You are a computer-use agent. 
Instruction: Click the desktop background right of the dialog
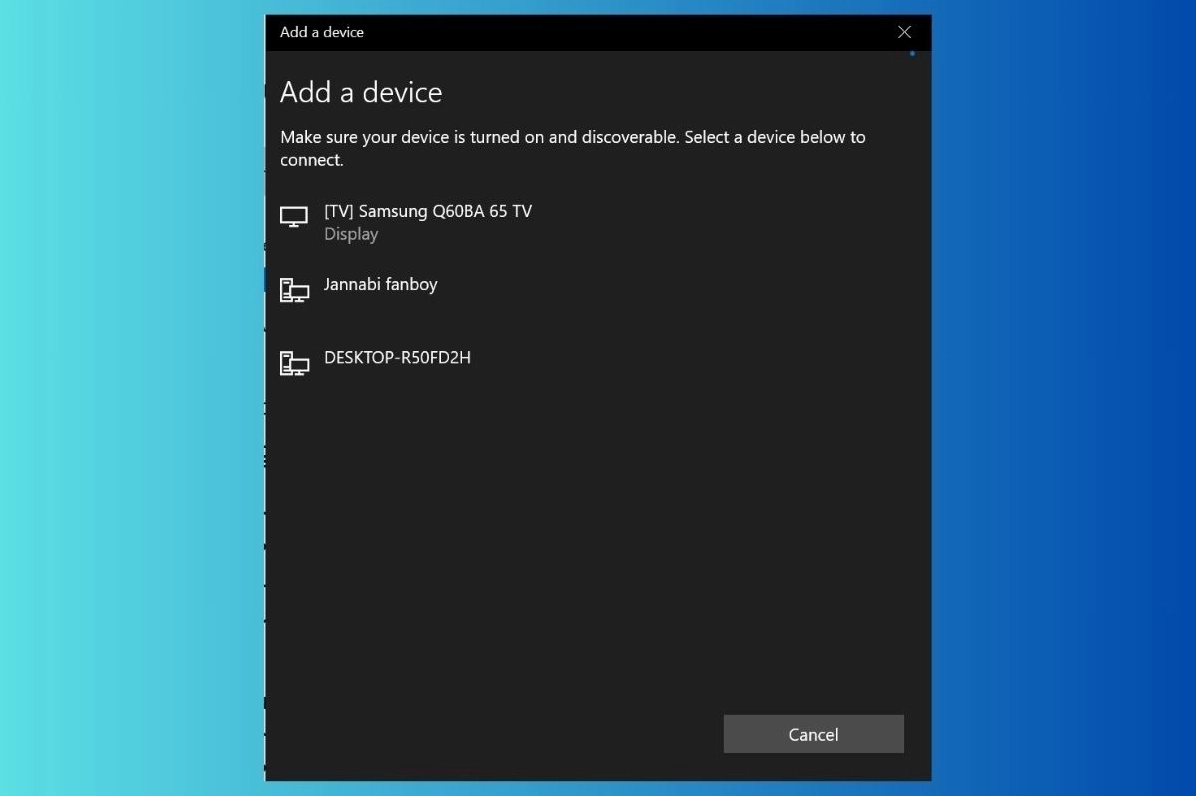(1060, 400)
